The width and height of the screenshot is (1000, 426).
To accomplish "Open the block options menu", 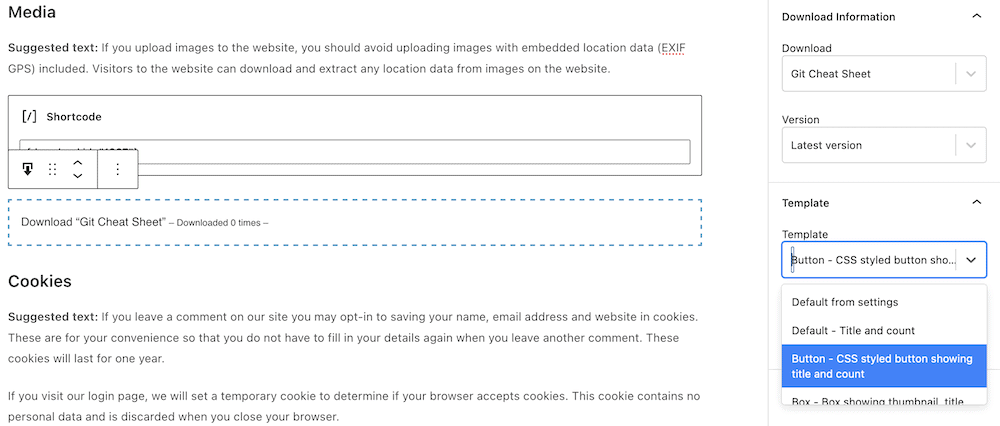I will point(117,169).
